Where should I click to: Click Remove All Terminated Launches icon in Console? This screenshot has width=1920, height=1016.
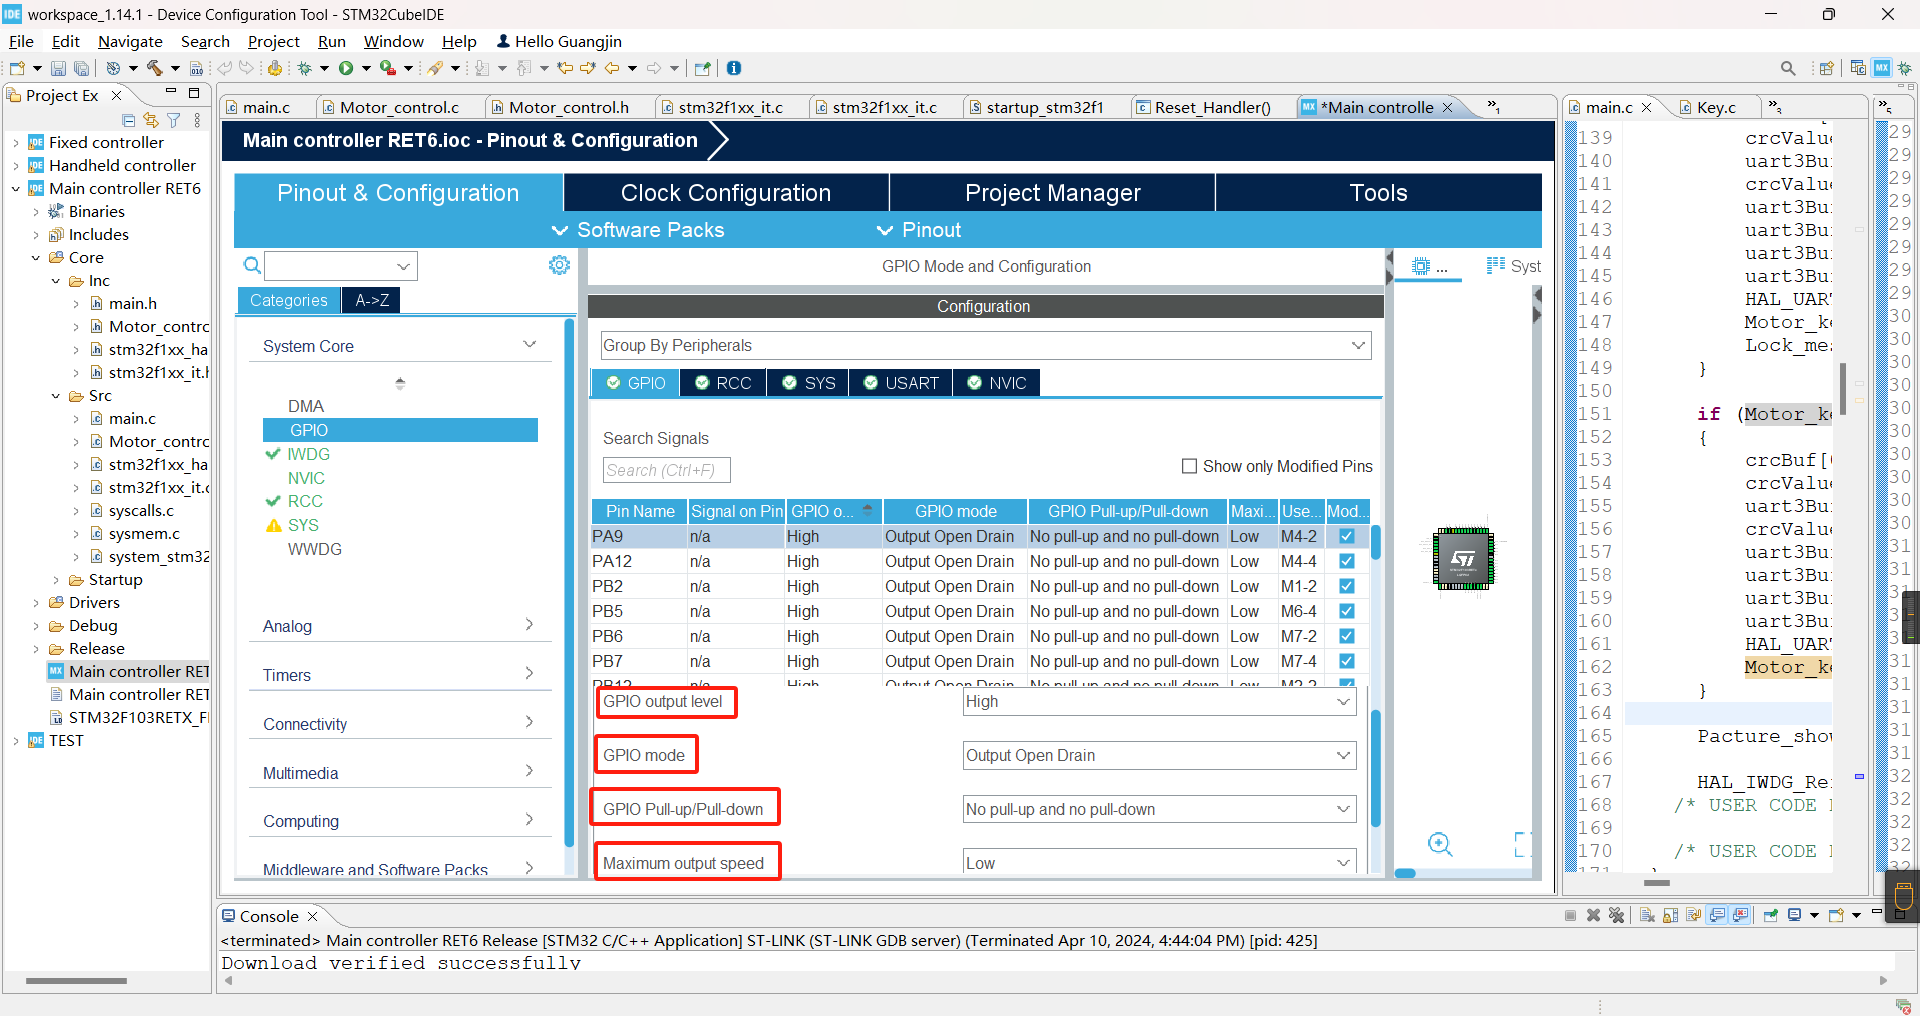pyautogui.click(x=1616, y=915)
